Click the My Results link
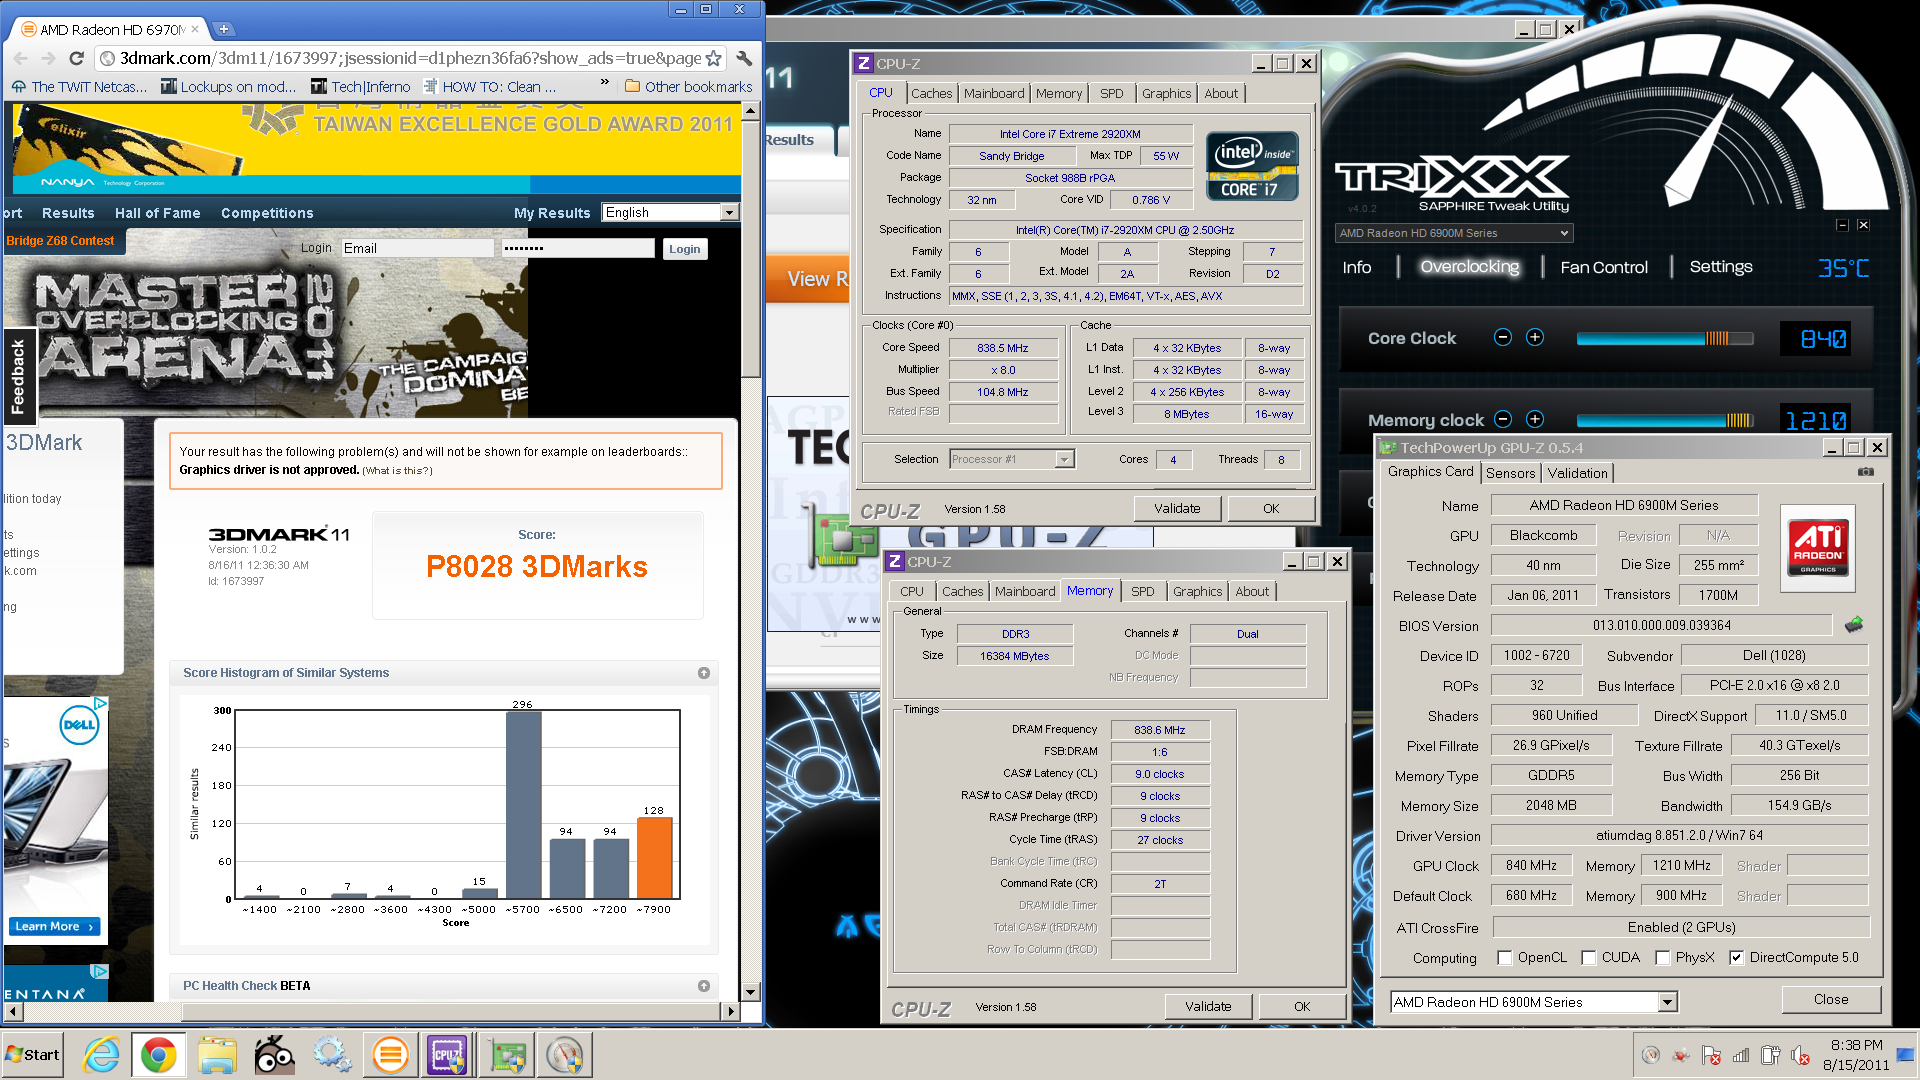 click(552, 213)
